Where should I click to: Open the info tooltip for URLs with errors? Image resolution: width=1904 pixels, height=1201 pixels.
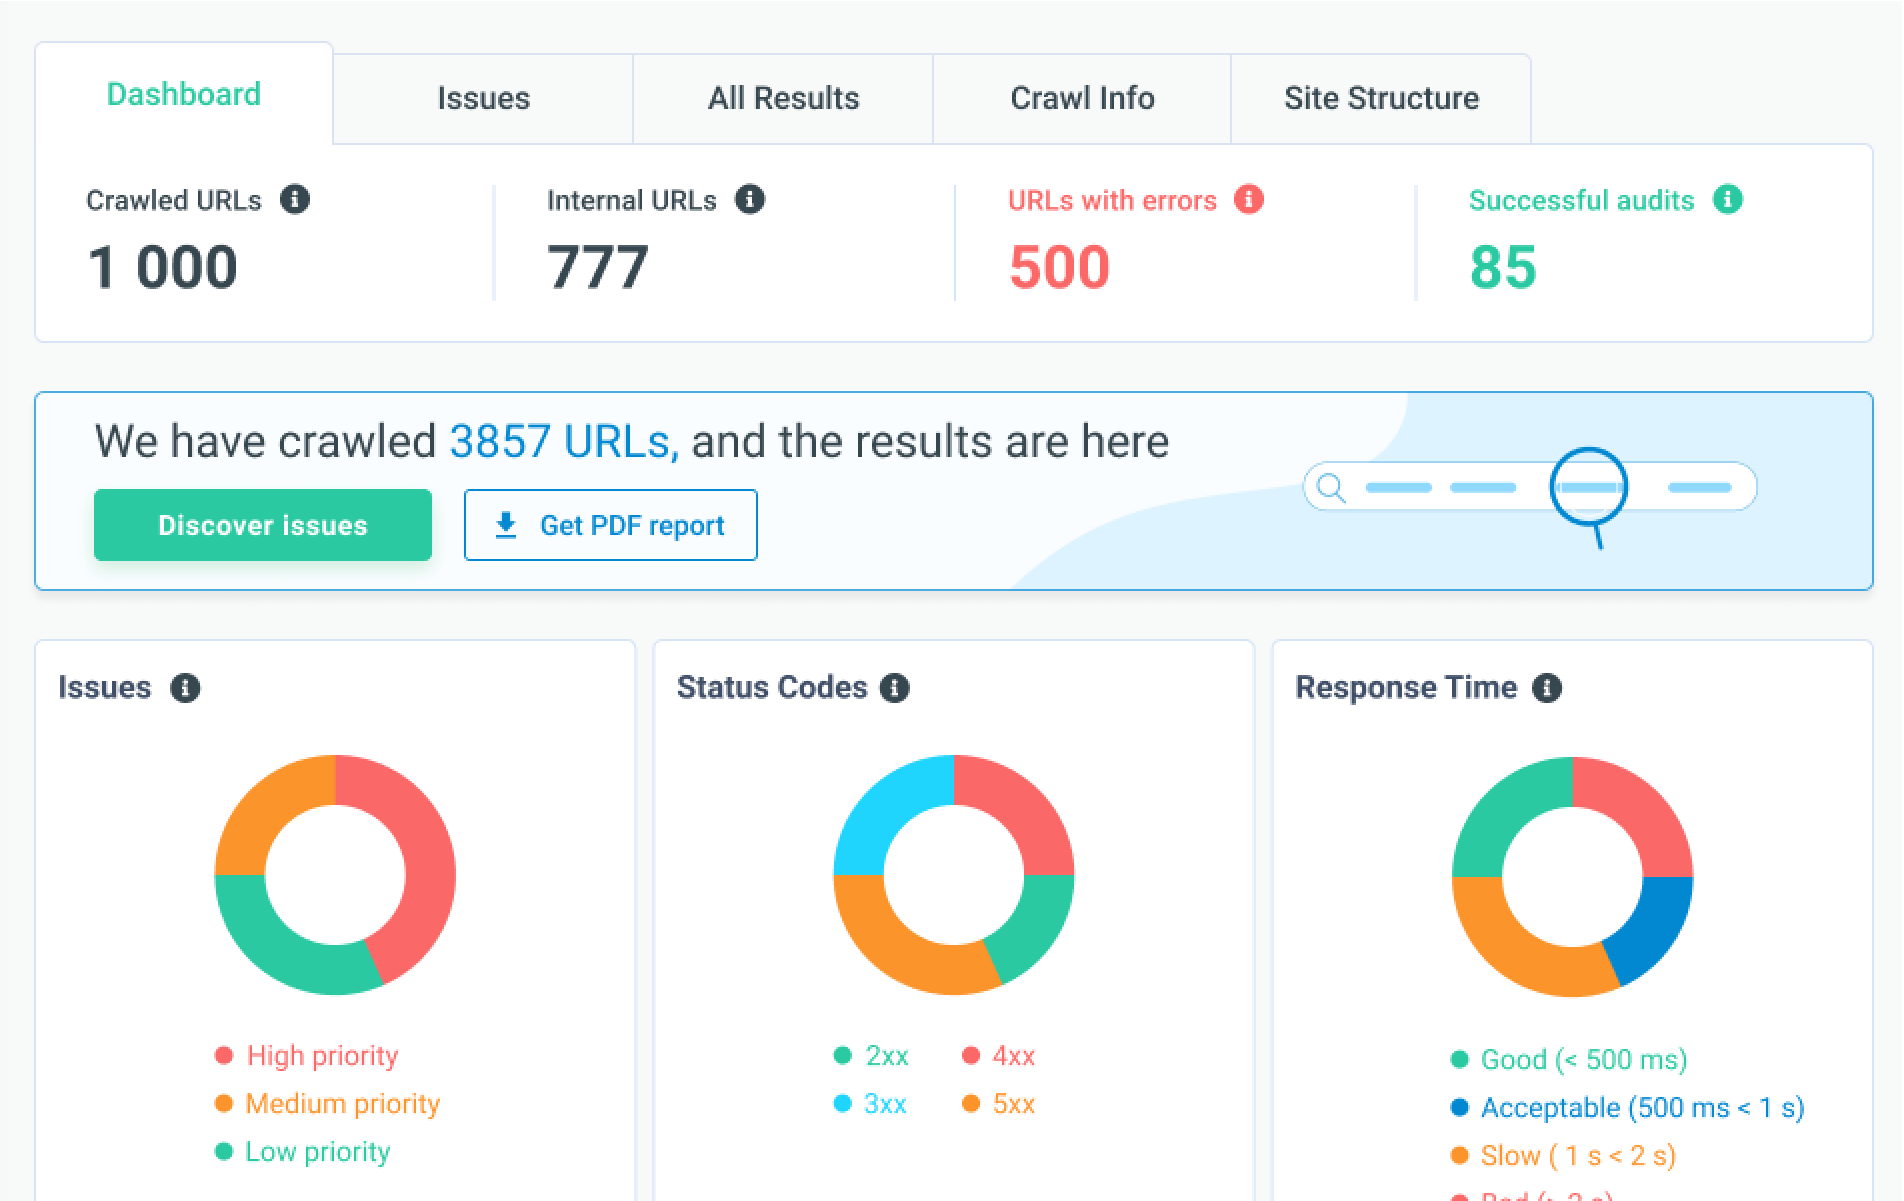click(x=1248, y=200)
